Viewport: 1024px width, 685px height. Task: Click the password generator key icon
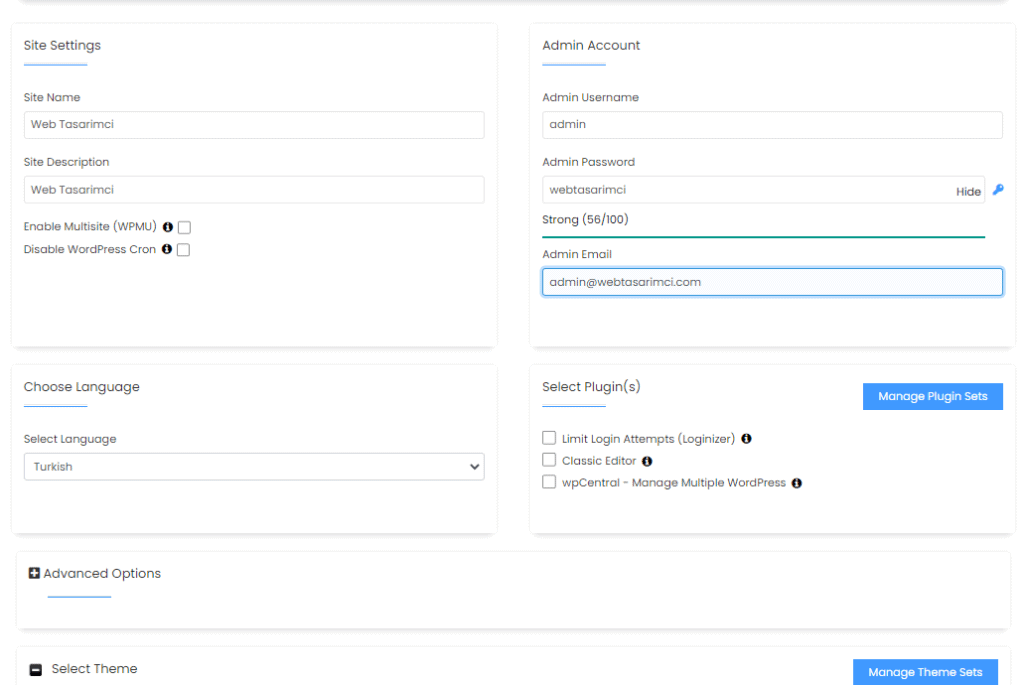pyautogui.click(x=998, y=190)
